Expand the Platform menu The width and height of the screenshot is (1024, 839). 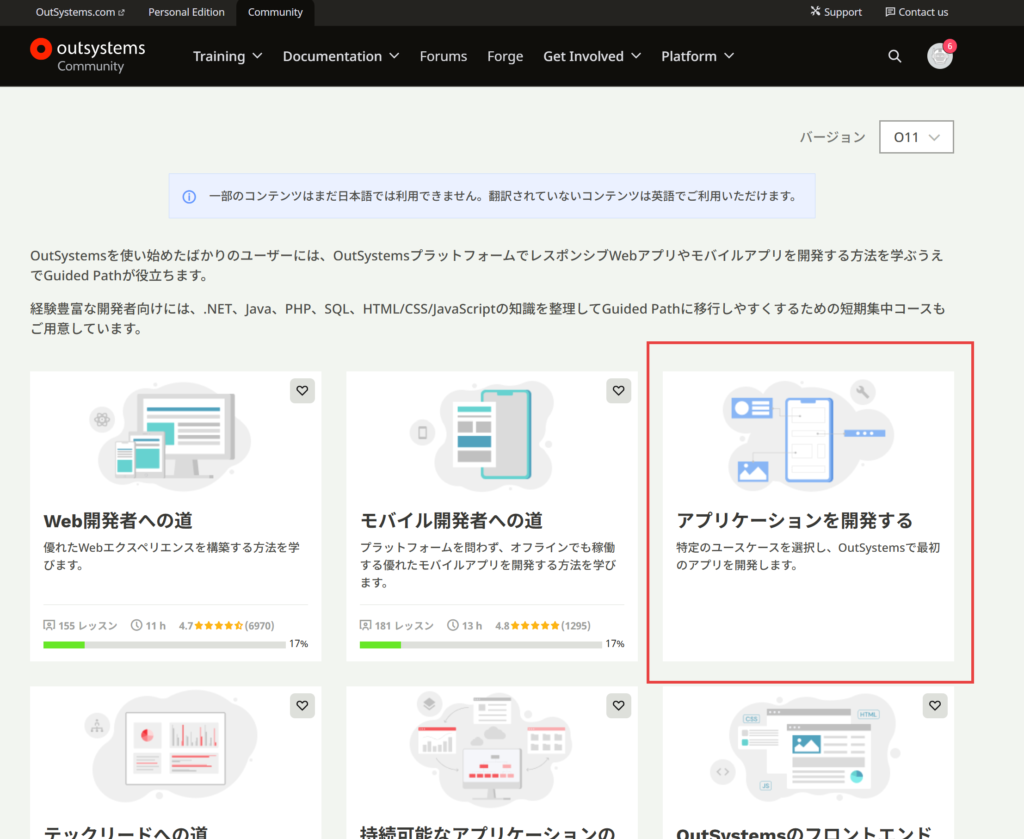[x=697, y=56]
